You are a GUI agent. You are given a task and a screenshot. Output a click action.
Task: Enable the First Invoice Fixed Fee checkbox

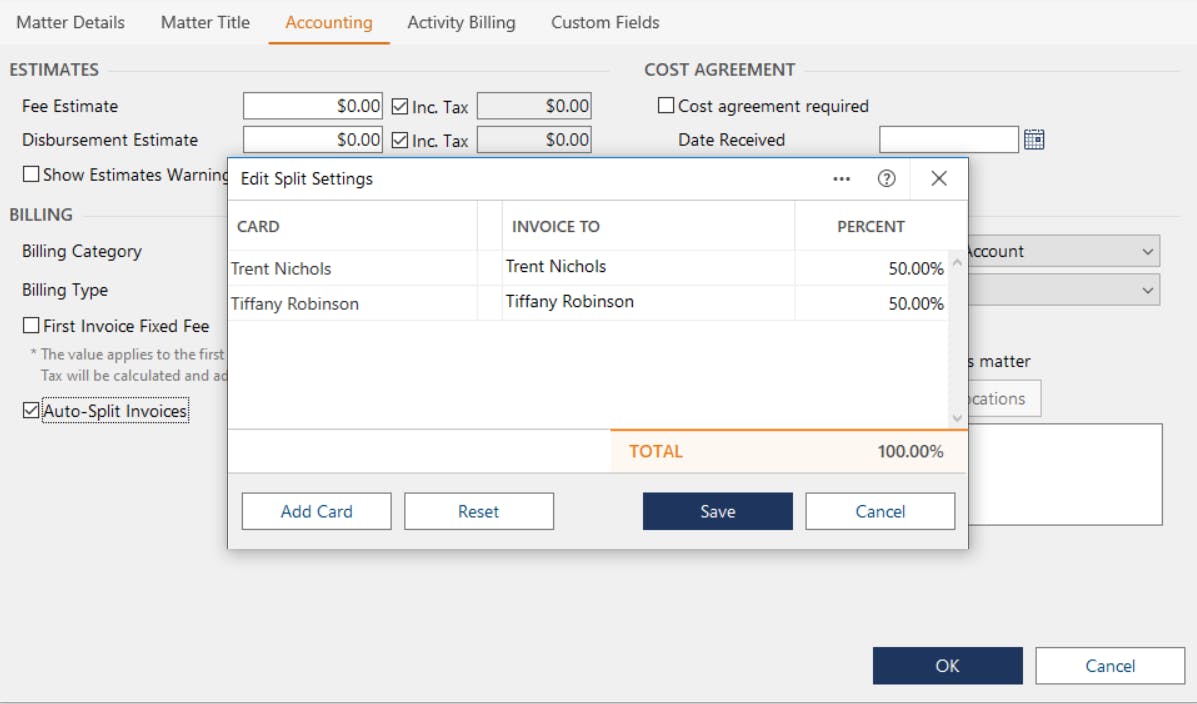pyautogui.click(x=32, y=326)
